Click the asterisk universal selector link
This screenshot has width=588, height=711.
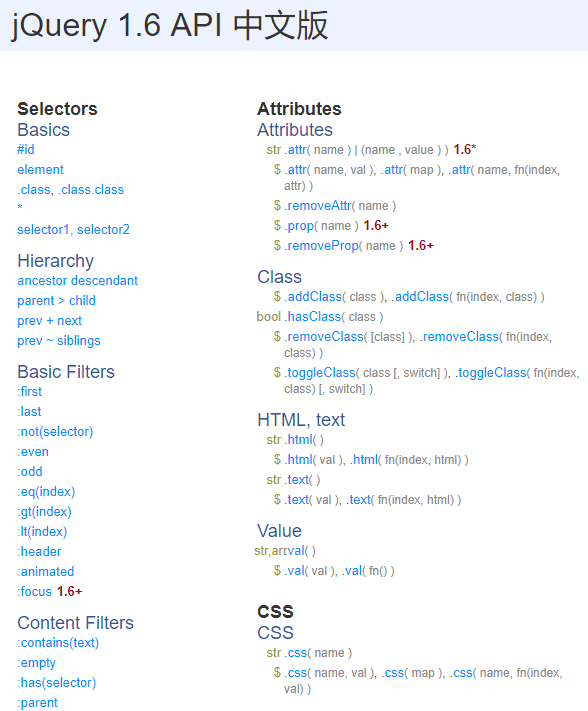[20, 208]
